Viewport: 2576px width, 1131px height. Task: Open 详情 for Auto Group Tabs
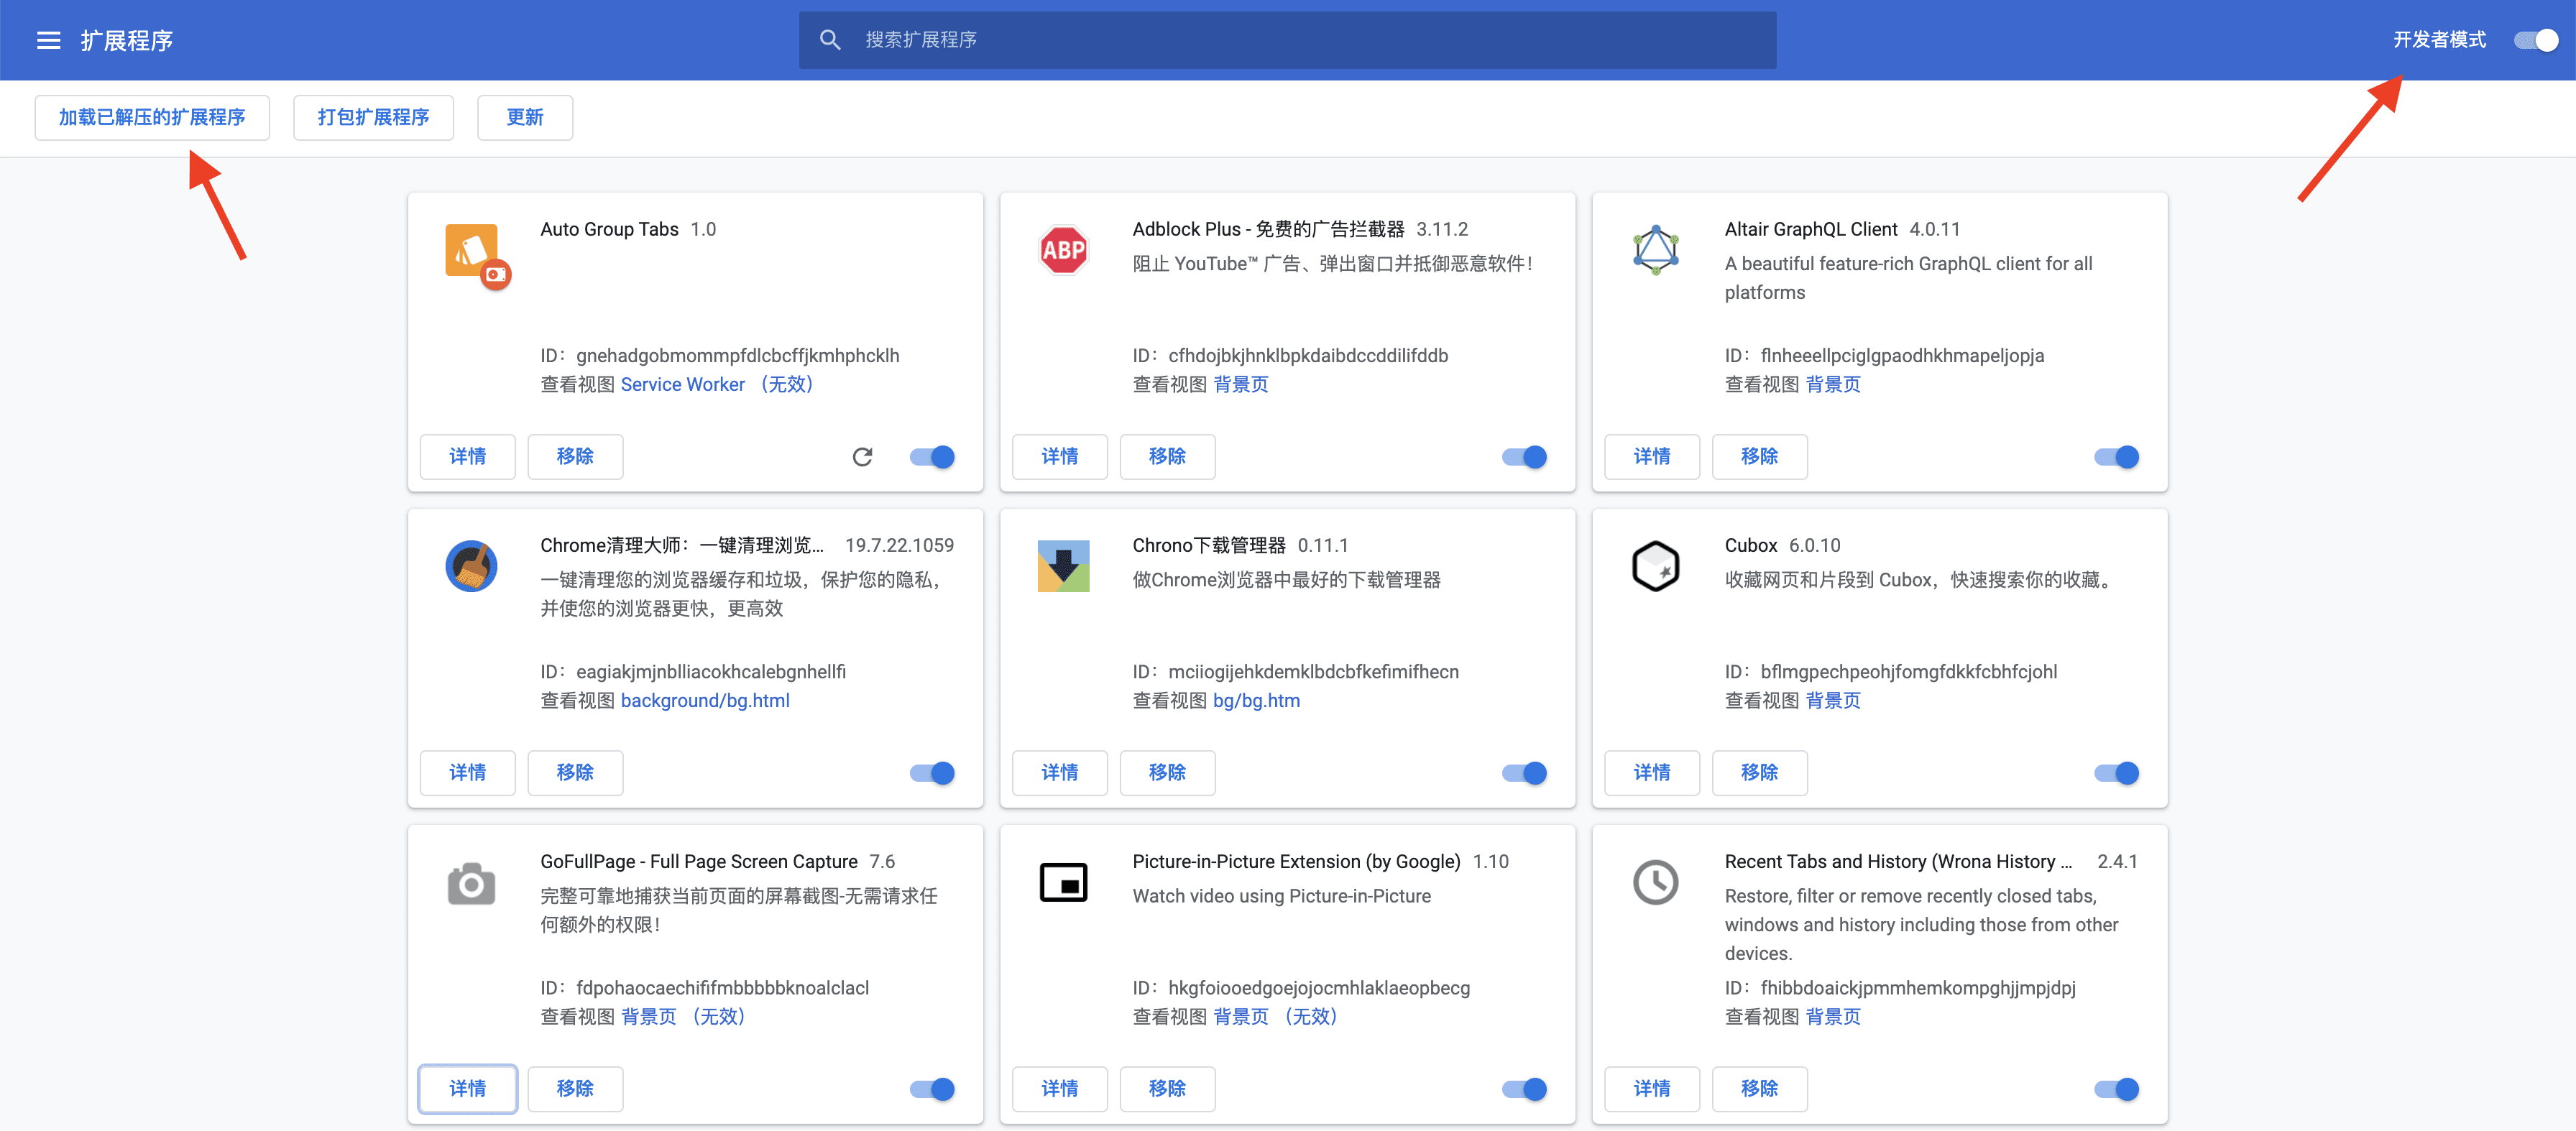(x=467, y=457)
